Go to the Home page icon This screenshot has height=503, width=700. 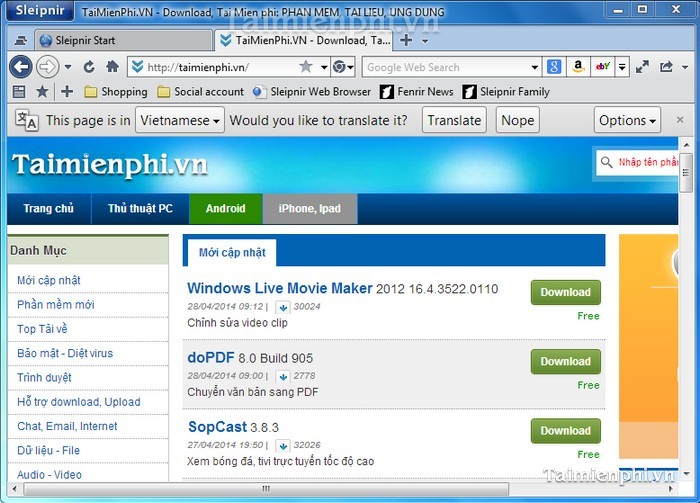tap(110, 67)
